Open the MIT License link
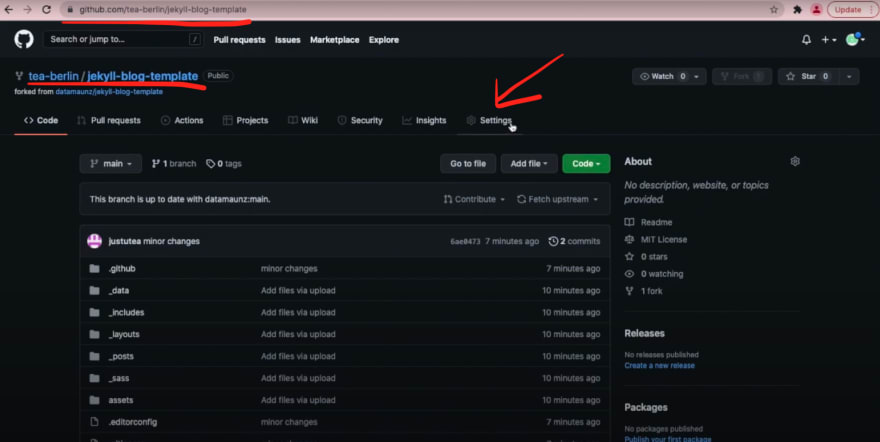 [656, 240]
